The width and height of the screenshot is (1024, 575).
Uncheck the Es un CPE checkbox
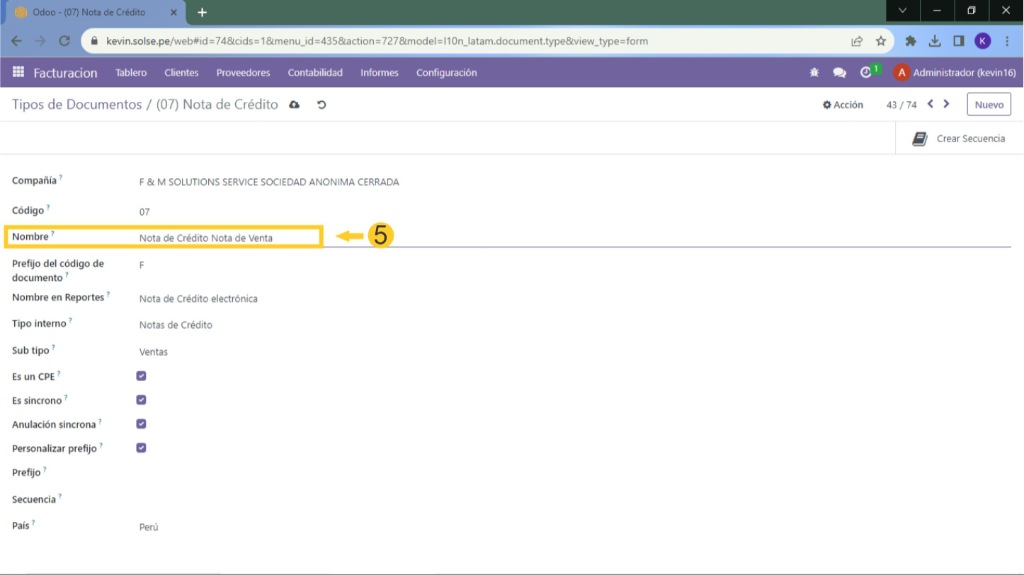pos(141,376)
